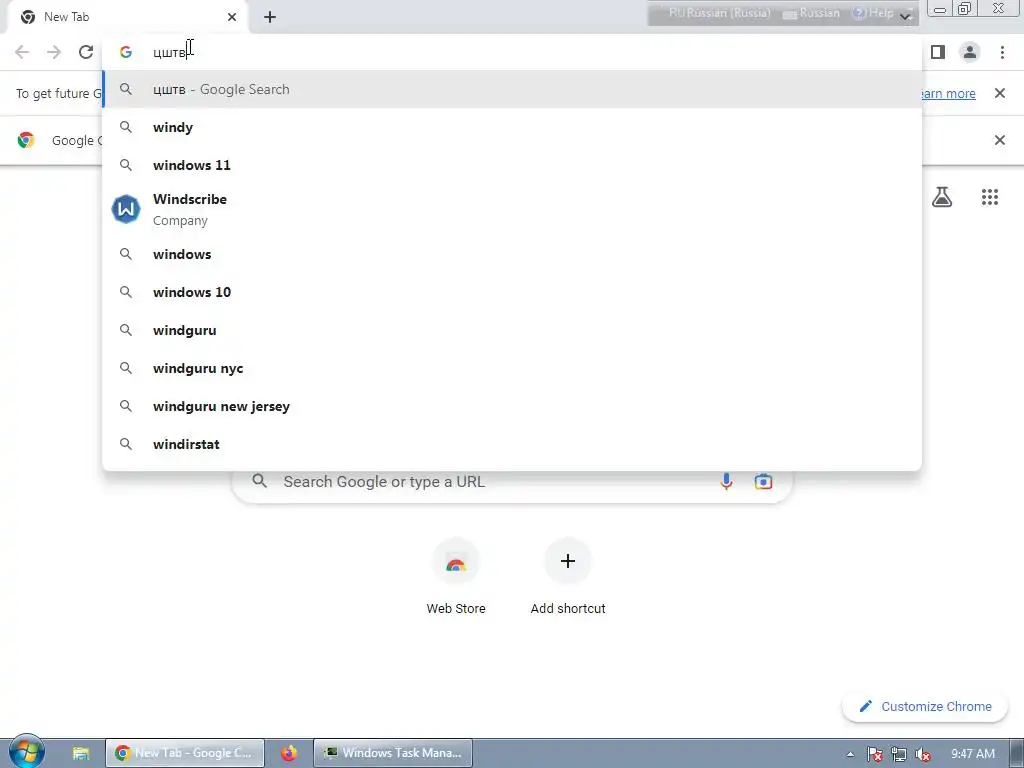
Task: Click the browser forward arrow
Action: [x=54, y=52]
